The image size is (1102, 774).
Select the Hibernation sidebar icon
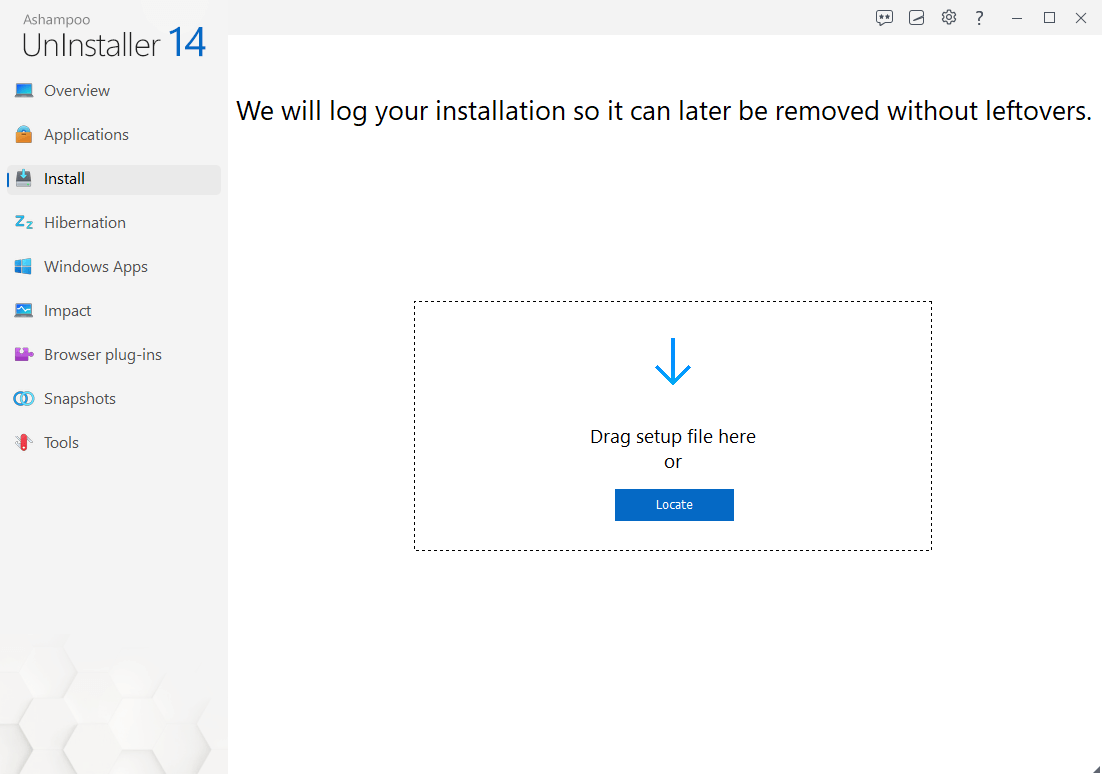pos(24,223)
